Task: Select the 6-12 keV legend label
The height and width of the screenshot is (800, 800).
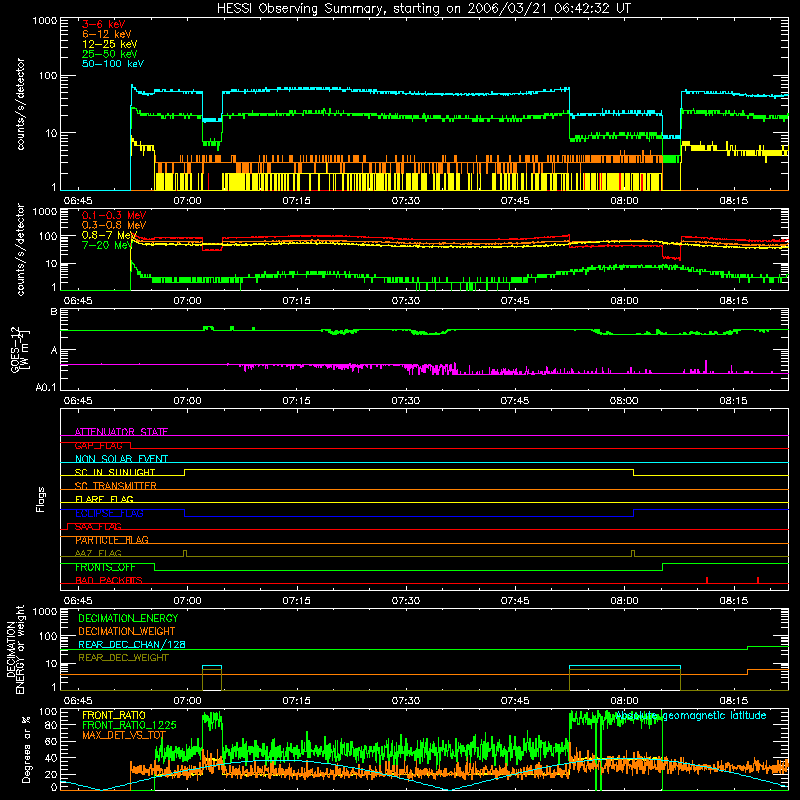Action: point(107,34)
